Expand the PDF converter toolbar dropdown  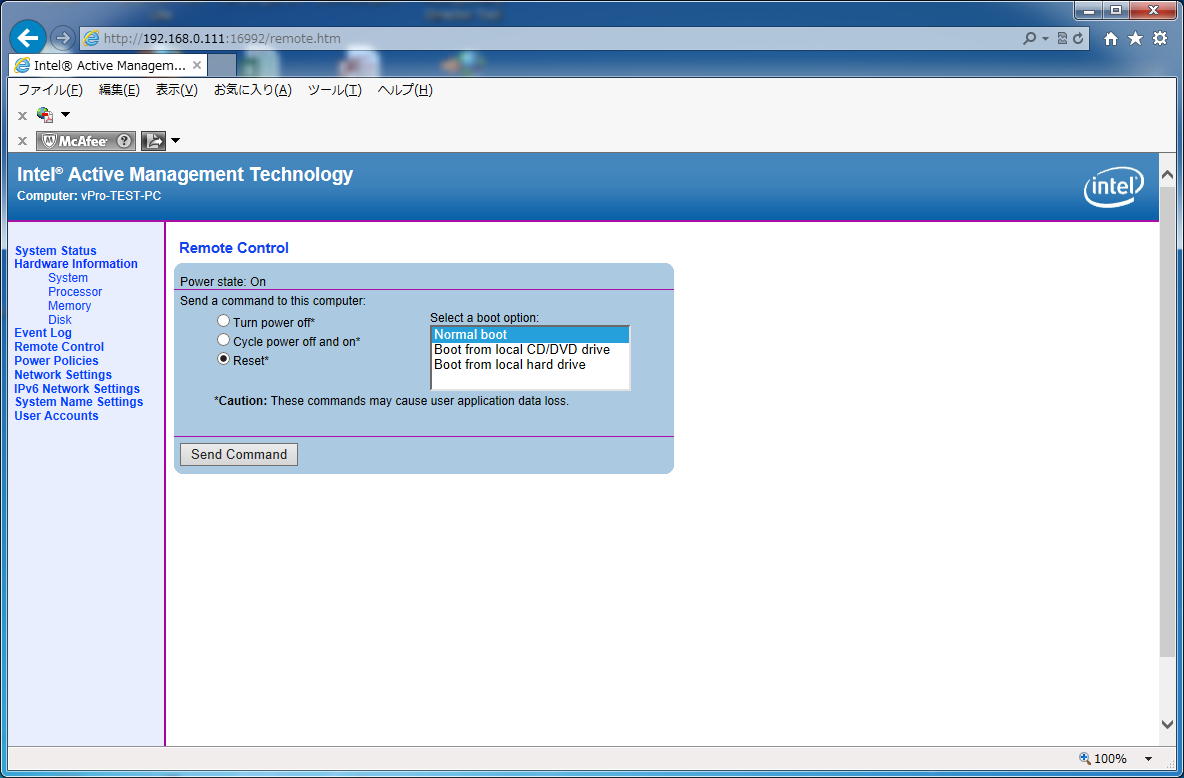point(65,115)
